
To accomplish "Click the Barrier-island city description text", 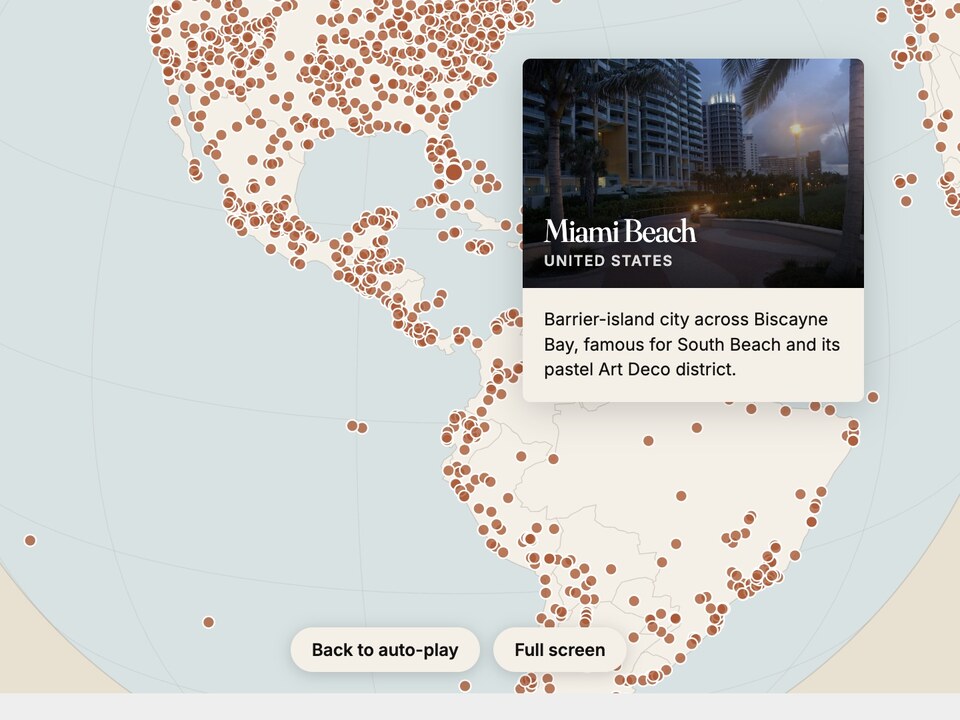I will click(692, 344).
